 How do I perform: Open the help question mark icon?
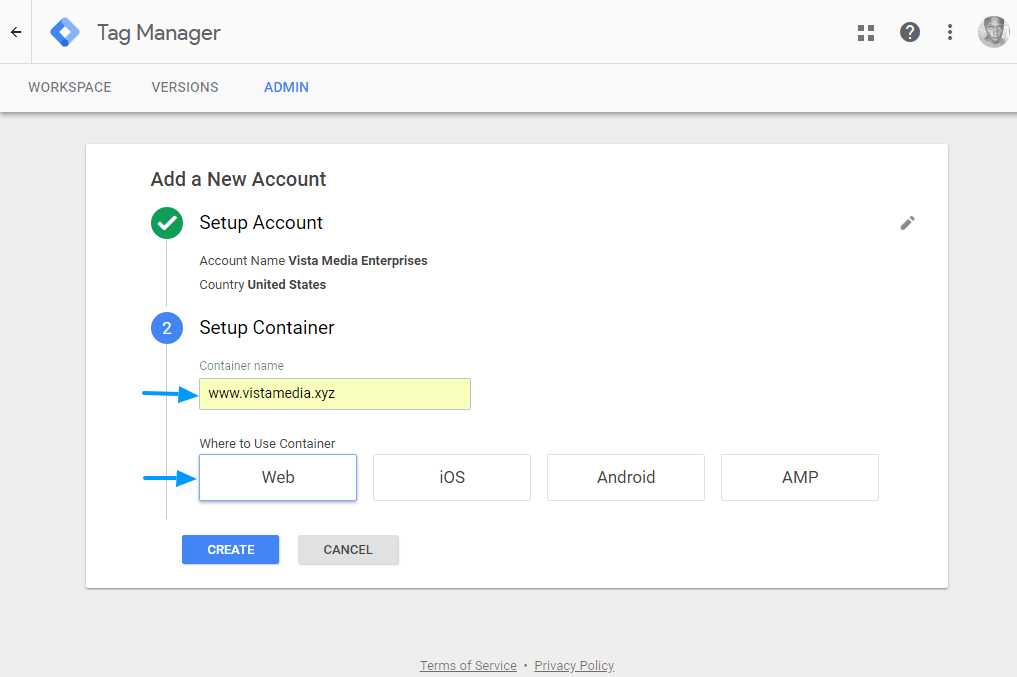[909, 32]
